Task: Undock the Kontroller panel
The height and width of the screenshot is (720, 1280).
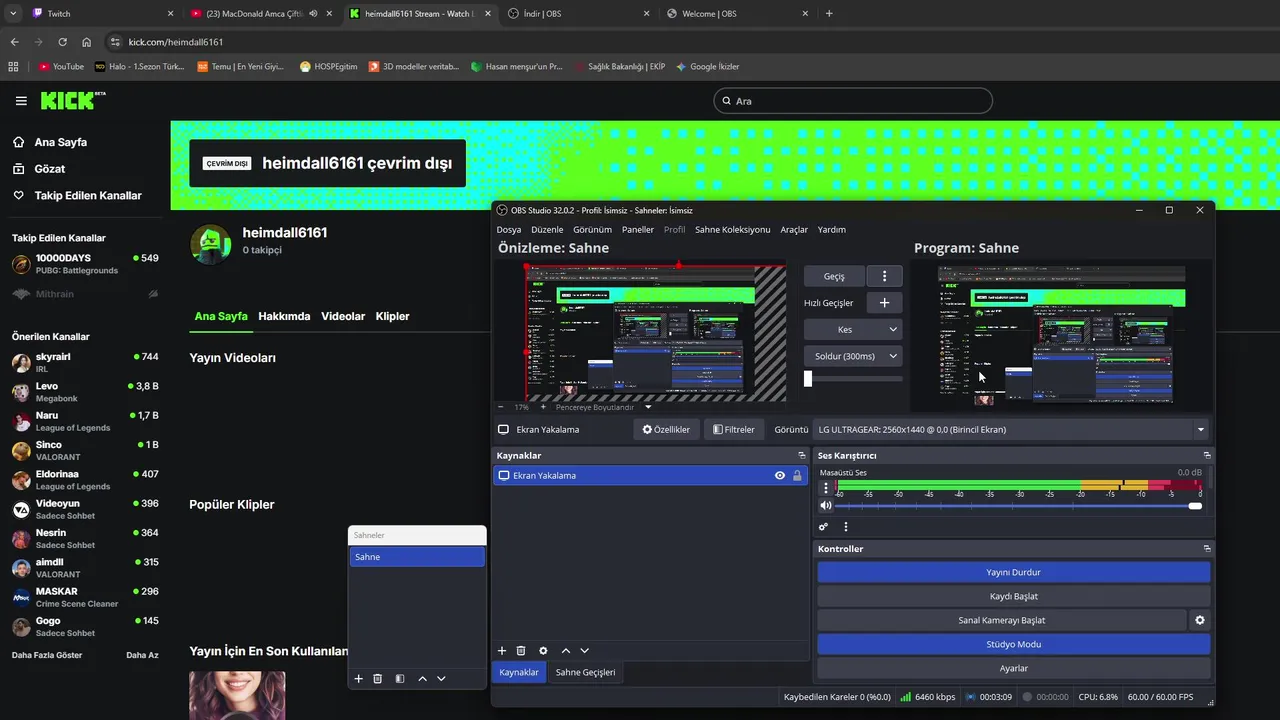Action: [1207, 549]
